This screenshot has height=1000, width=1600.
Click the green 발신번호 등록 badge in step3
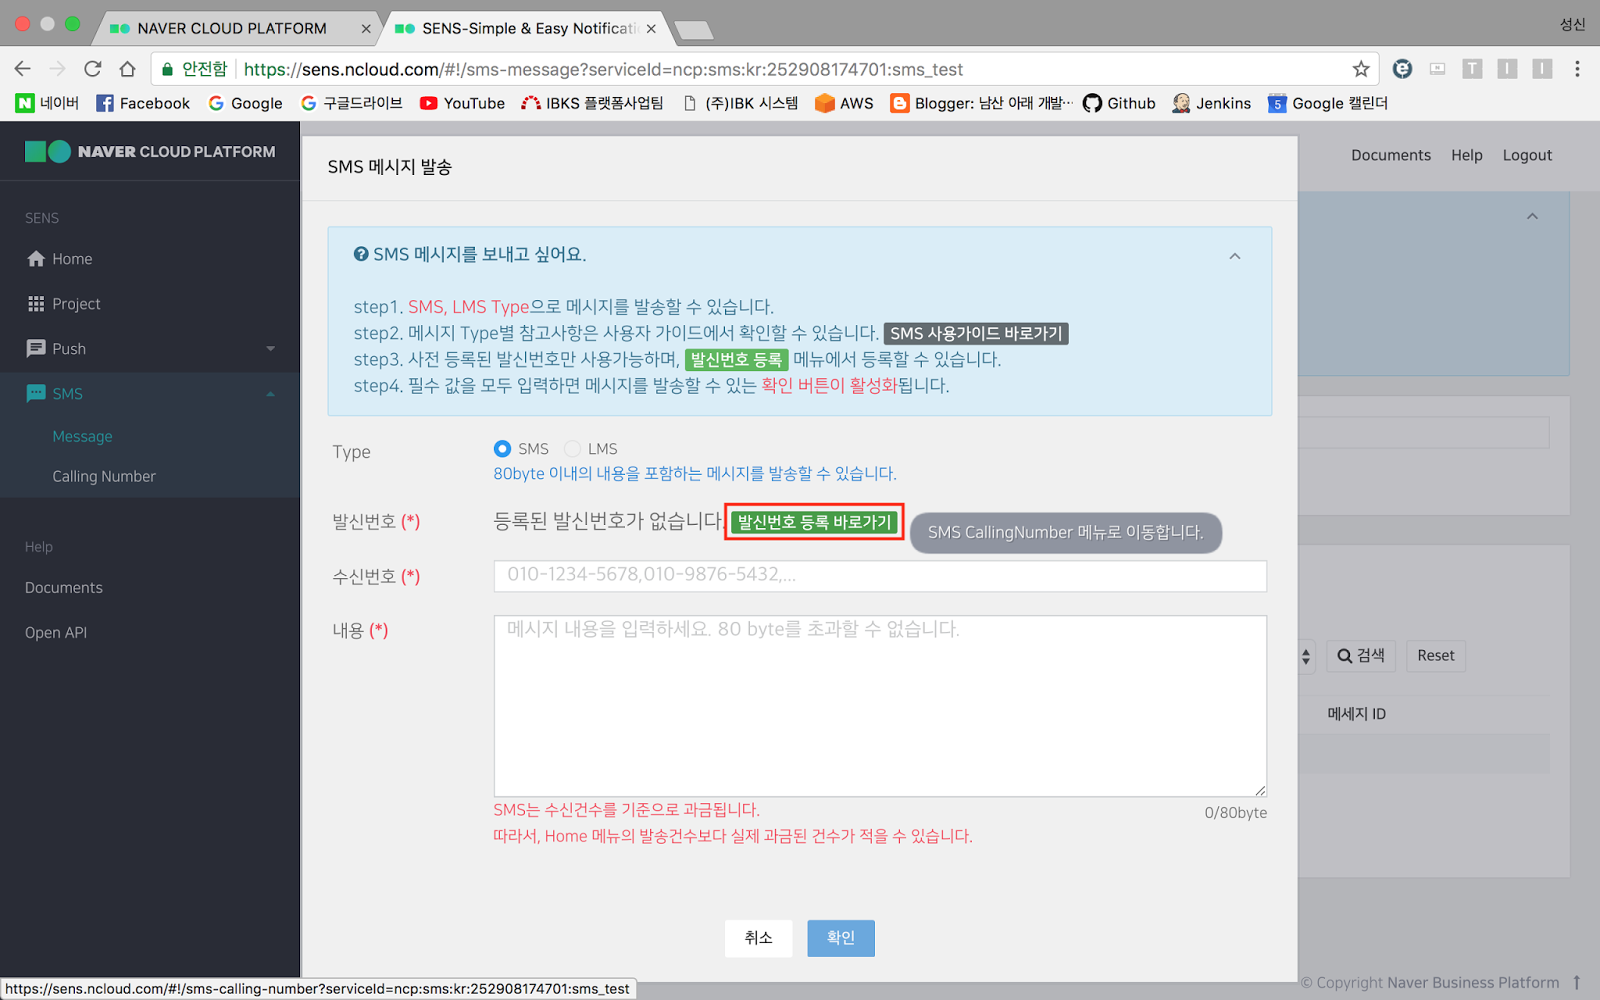click(x=737, y=359)
